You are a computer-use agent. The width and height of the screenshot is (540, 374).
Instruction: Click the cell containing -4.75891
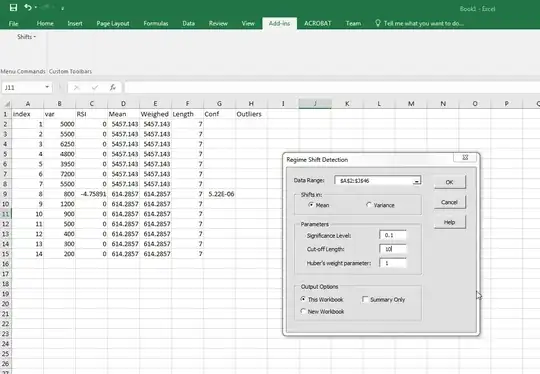pos(91,194)
